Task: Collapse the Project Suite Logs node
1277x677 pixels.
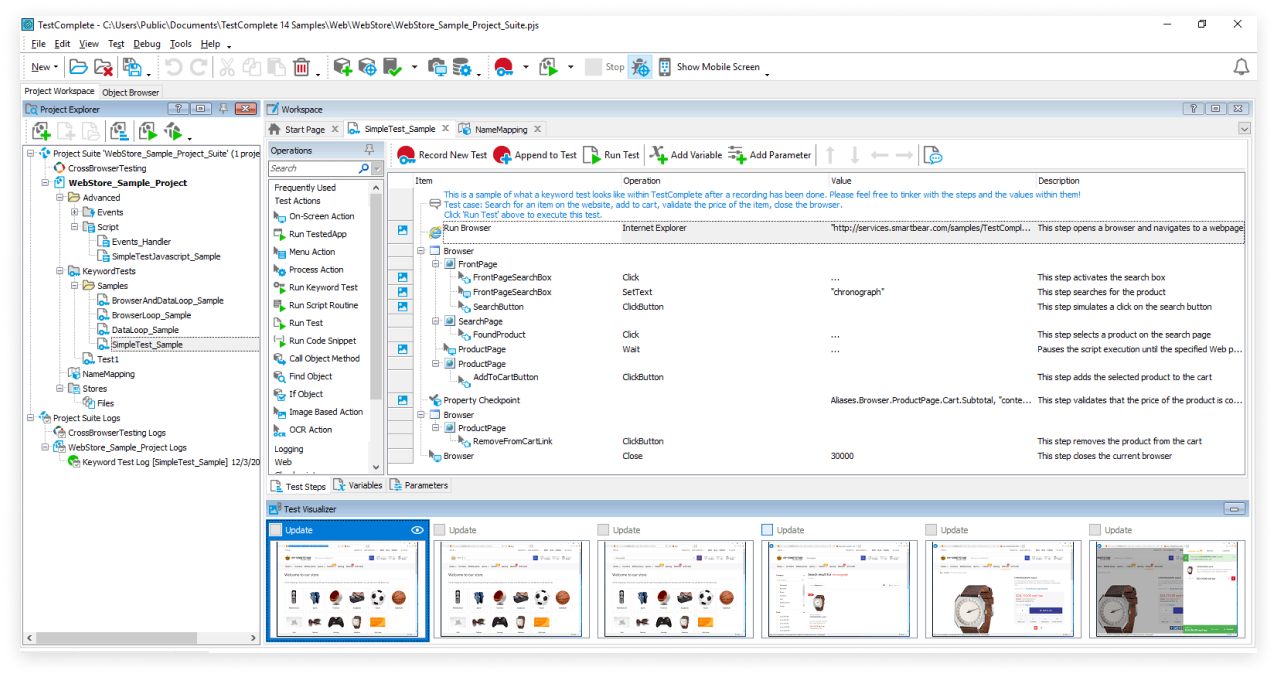Action: click(x=31, y=418)
